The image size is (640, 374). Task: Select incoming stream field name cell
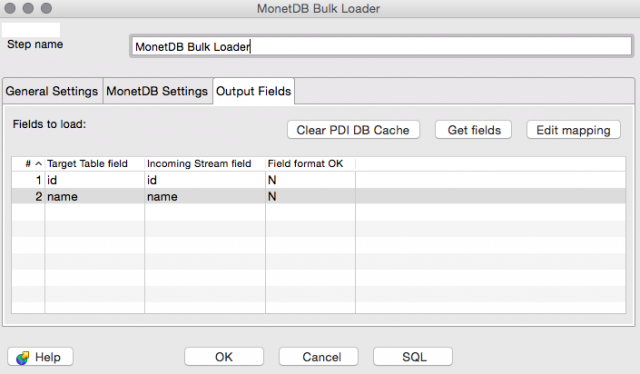(x=205, y=196)
